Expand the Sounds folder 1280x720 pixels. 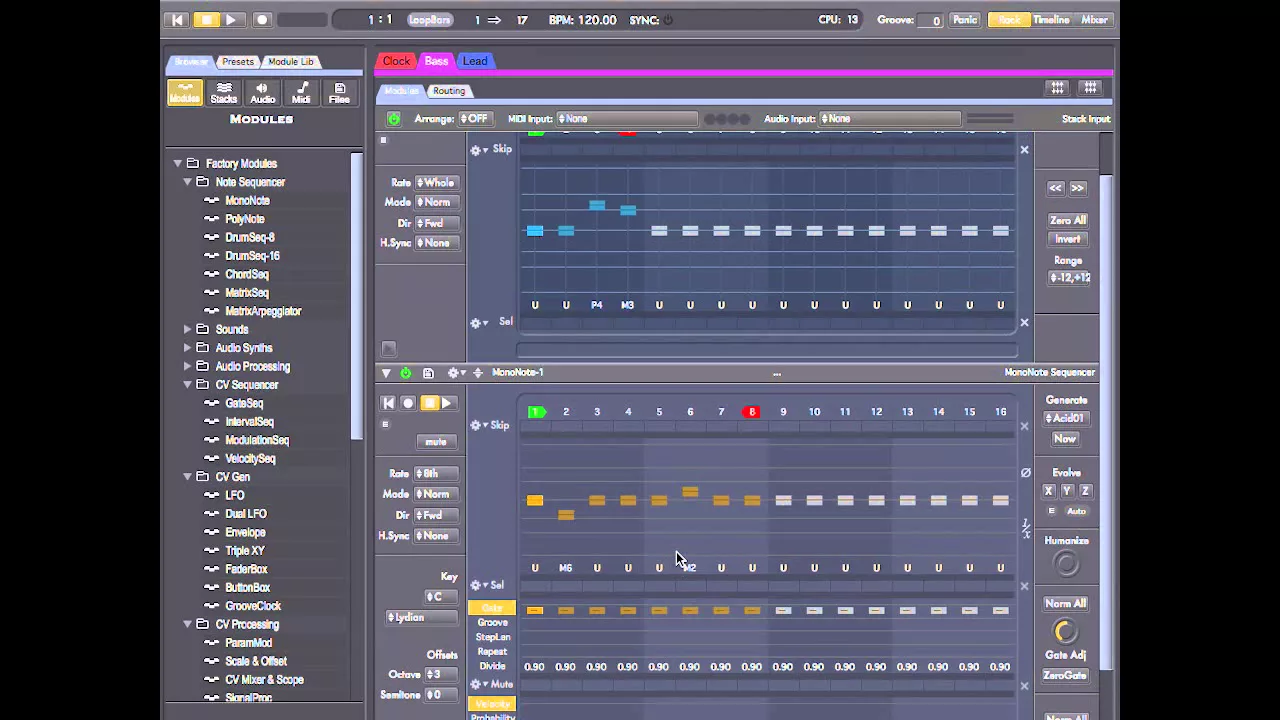[187, 330]
